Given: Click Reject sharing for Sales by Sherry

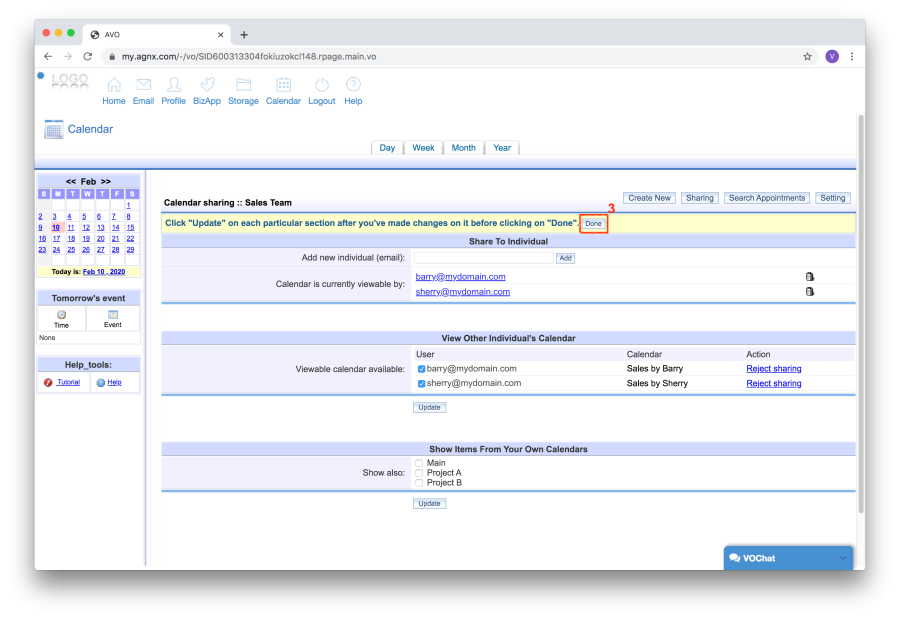Looking at the screenshot, I should [773, 383].
